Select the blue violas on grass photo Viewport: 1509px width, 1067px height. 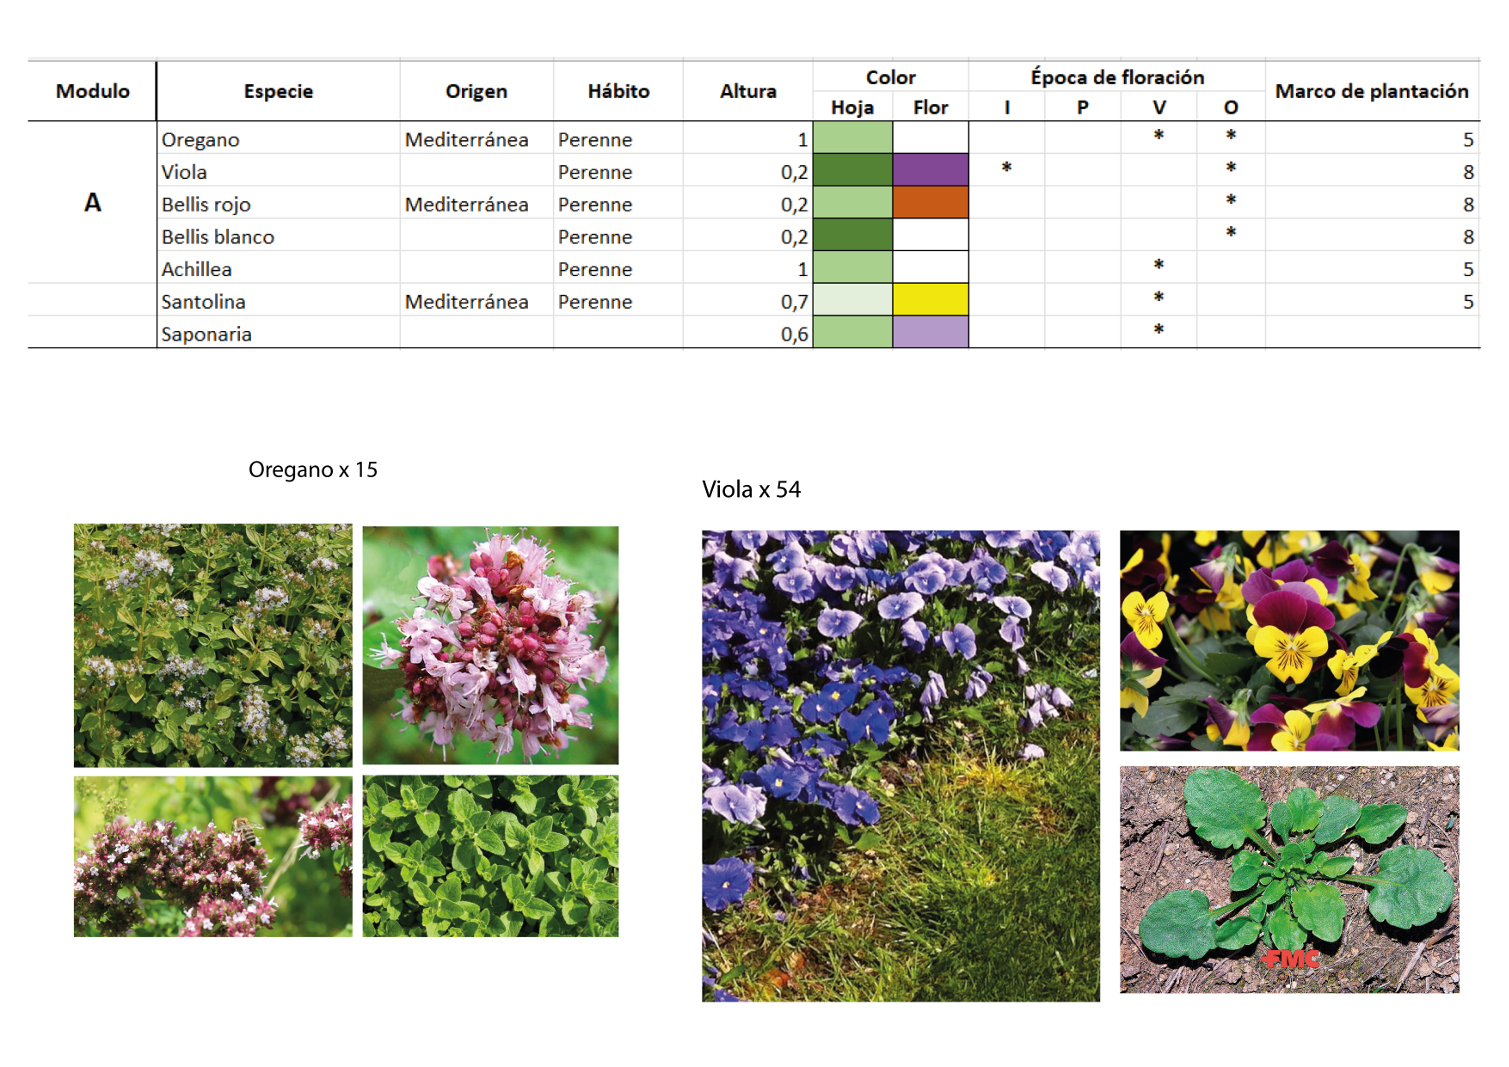(900, 765)
